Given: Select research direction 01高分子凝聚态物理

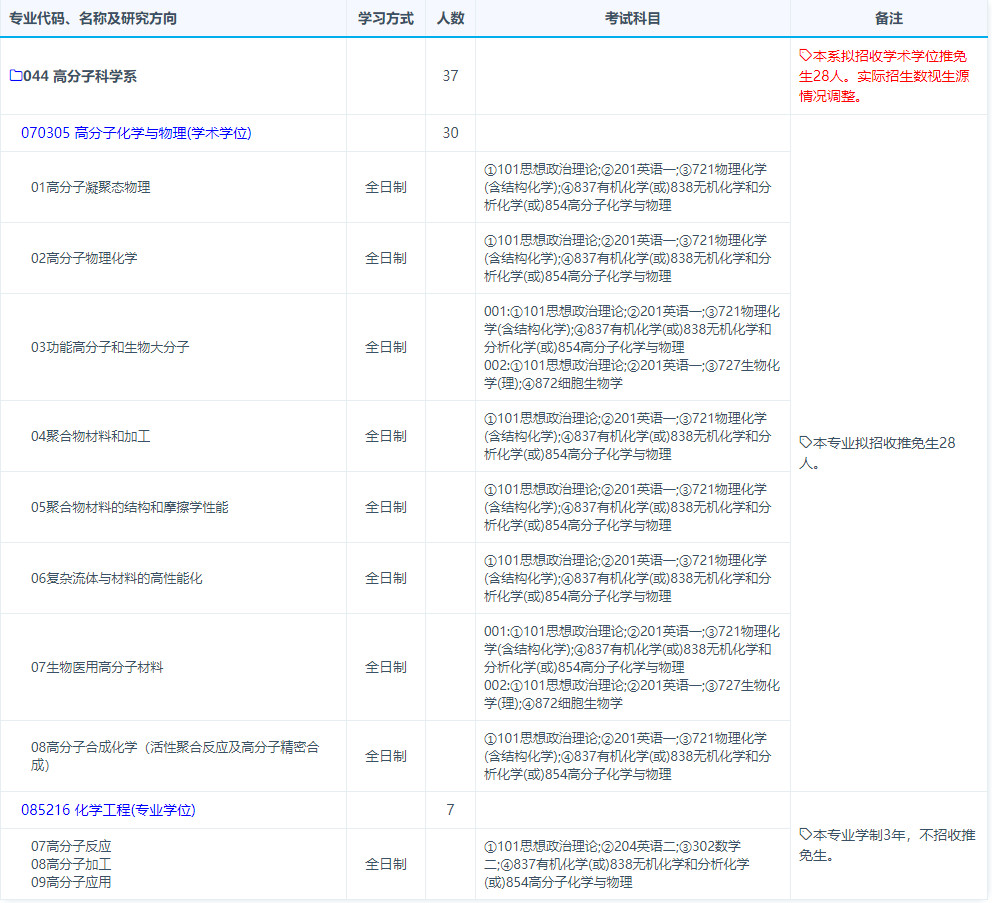Looking at the screenshot, I should click(91, 187).
